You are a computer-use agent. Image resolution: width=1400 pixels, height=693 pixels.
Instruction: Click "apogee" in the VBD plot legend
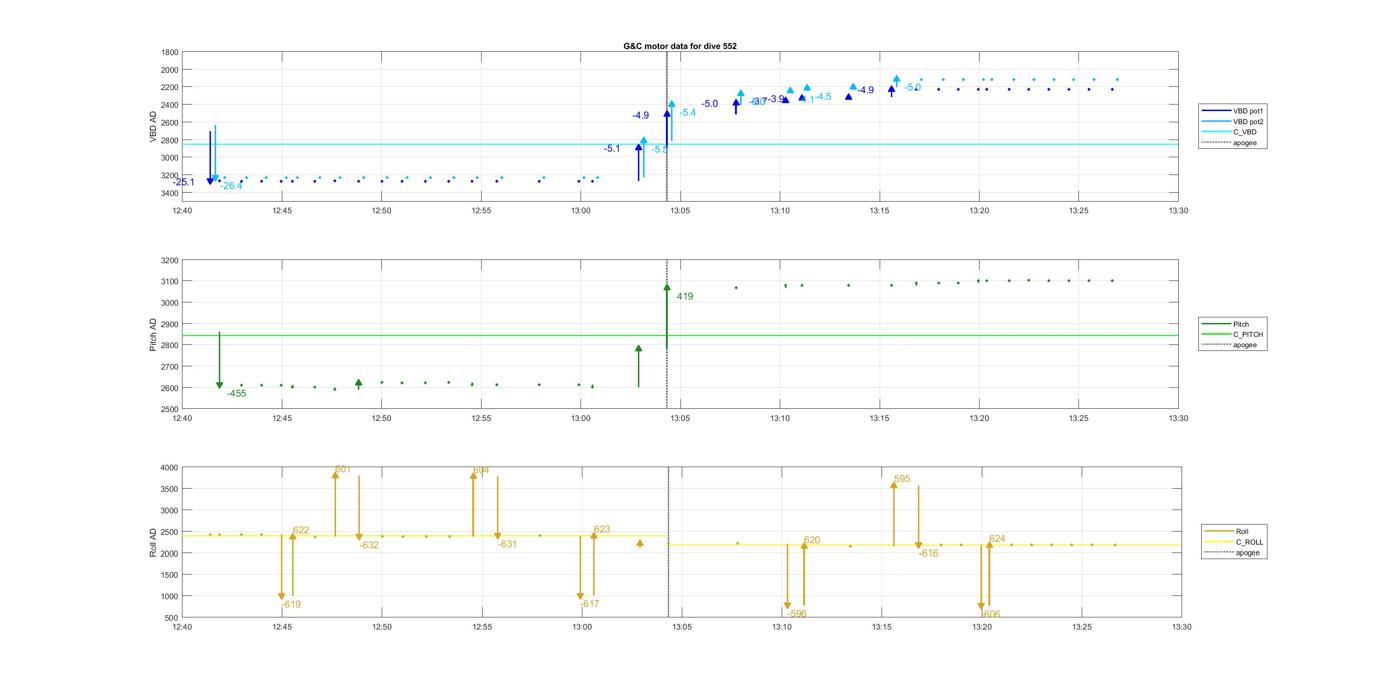tap(1230, 142)
